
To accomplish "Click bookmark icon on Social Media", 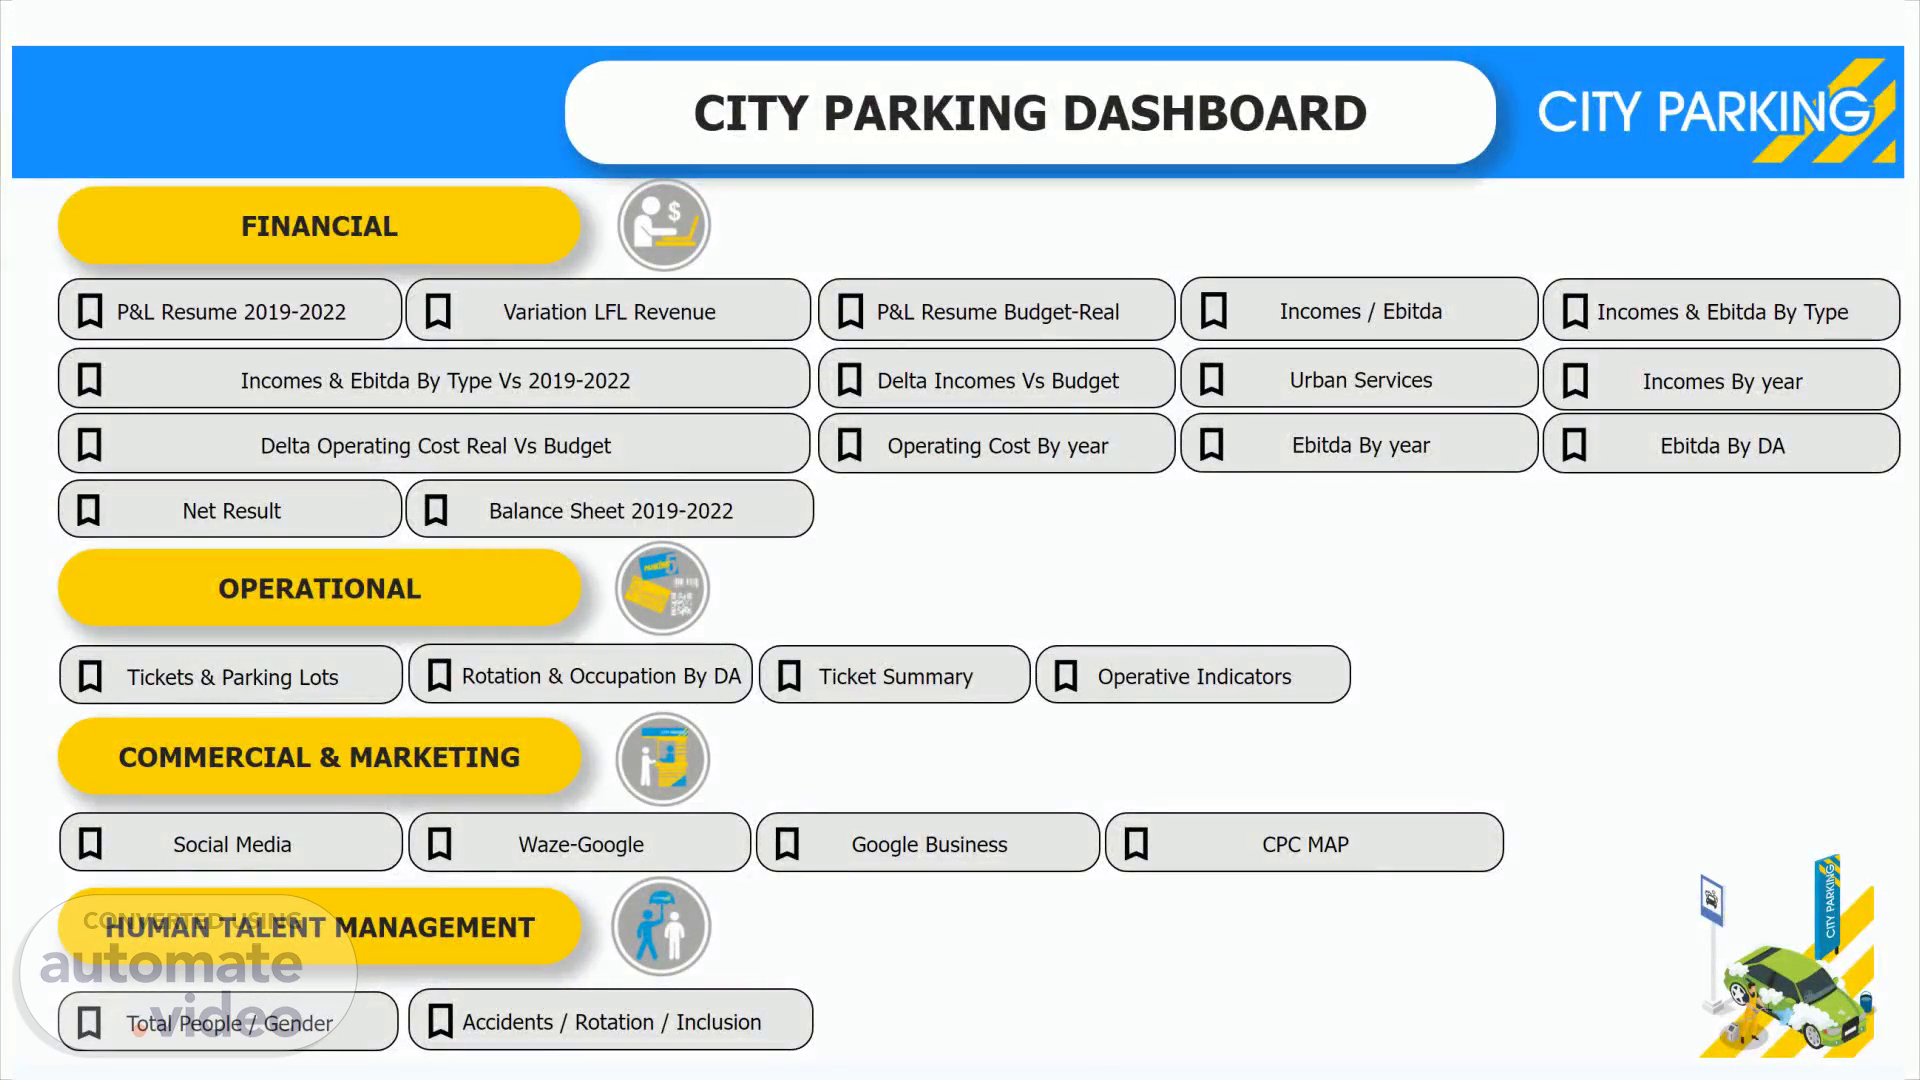I will point(90,843).
